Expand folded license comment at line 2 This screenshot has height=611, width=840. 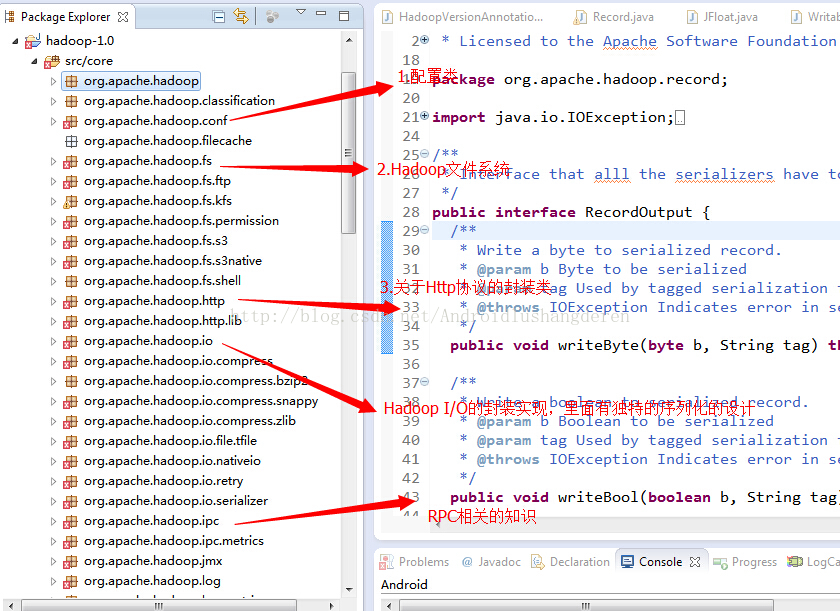pyautogui.click(x=425, y=39)
